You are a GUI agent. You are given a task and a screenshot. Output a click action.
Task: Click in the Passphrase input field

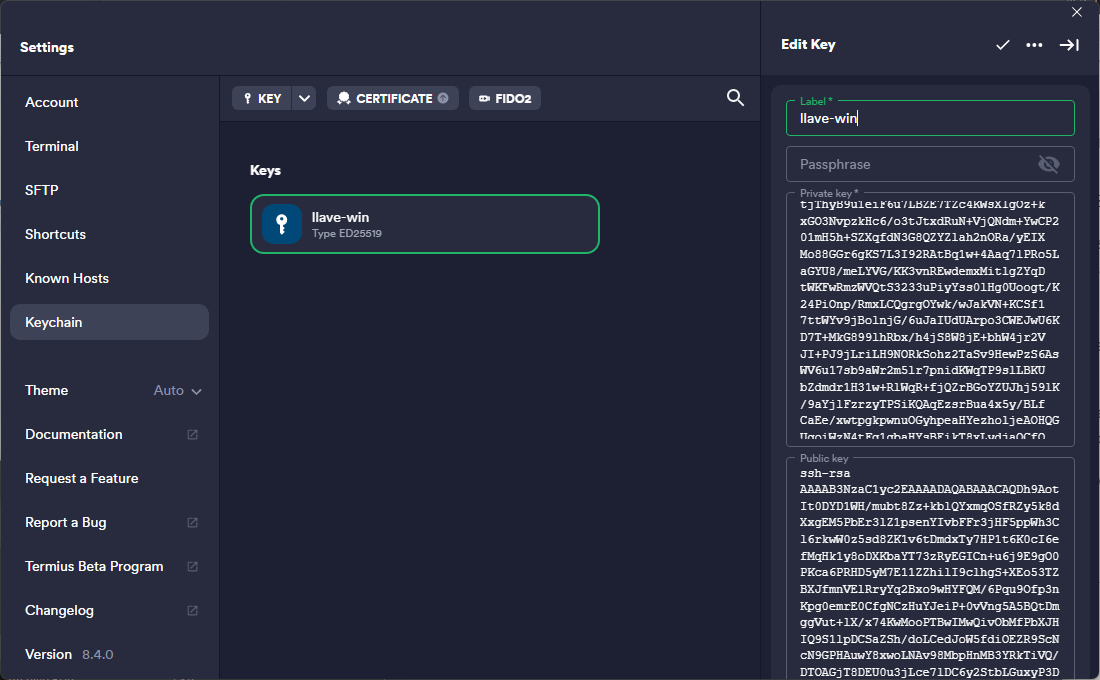click(910, 164)
